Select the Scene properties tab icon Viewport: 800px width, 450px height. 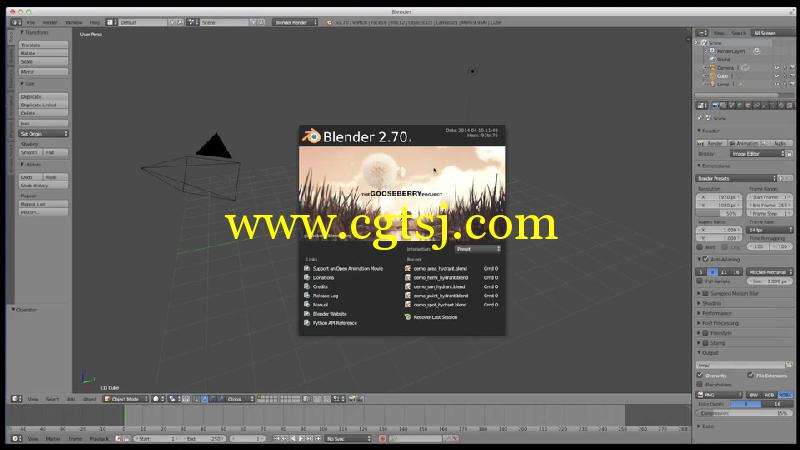pyautogui.click(x=732, y=106)
